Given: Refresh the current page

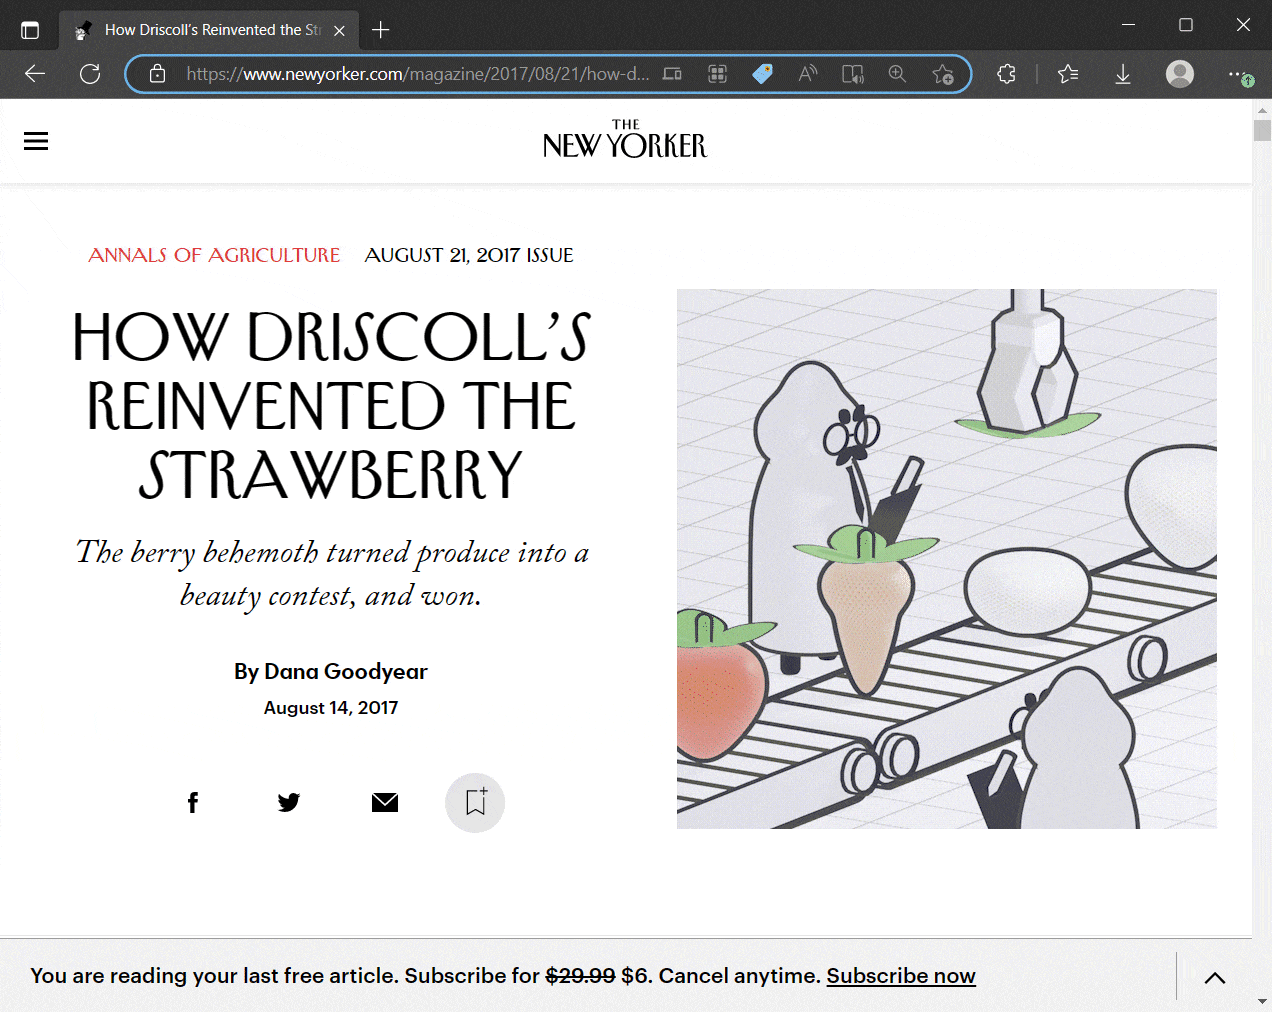Looking at the screenshot, I should click(90, 73).
